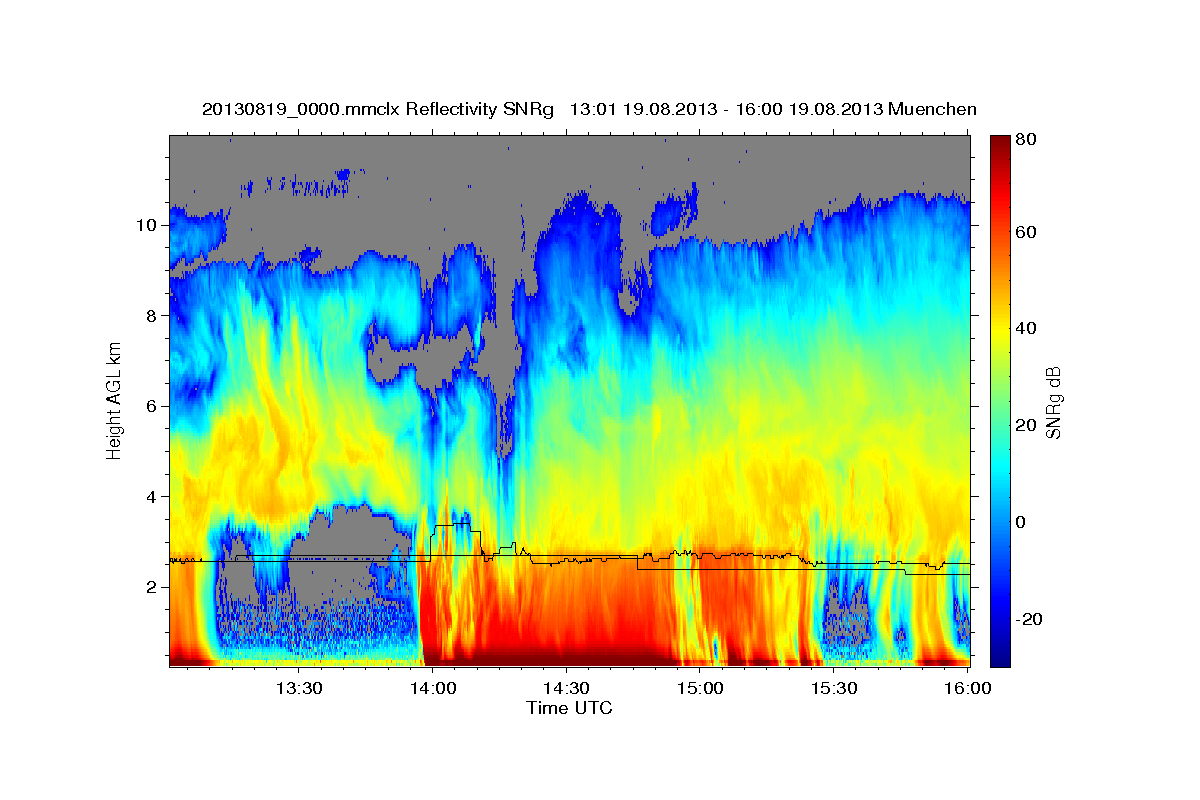This screenshot has width=1200, height=800.
Task: Click the 'SNRg dB' colorbar label
Action: tap(1053, 401)
